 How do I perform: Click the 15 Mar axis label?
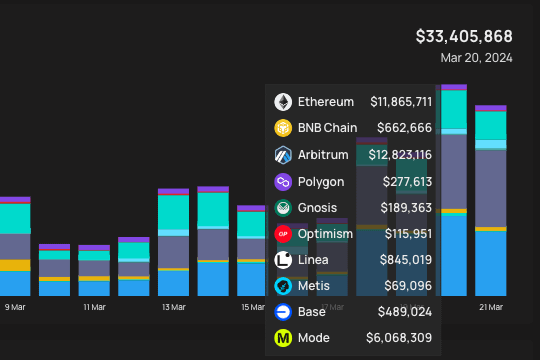(x=253, y=307)
